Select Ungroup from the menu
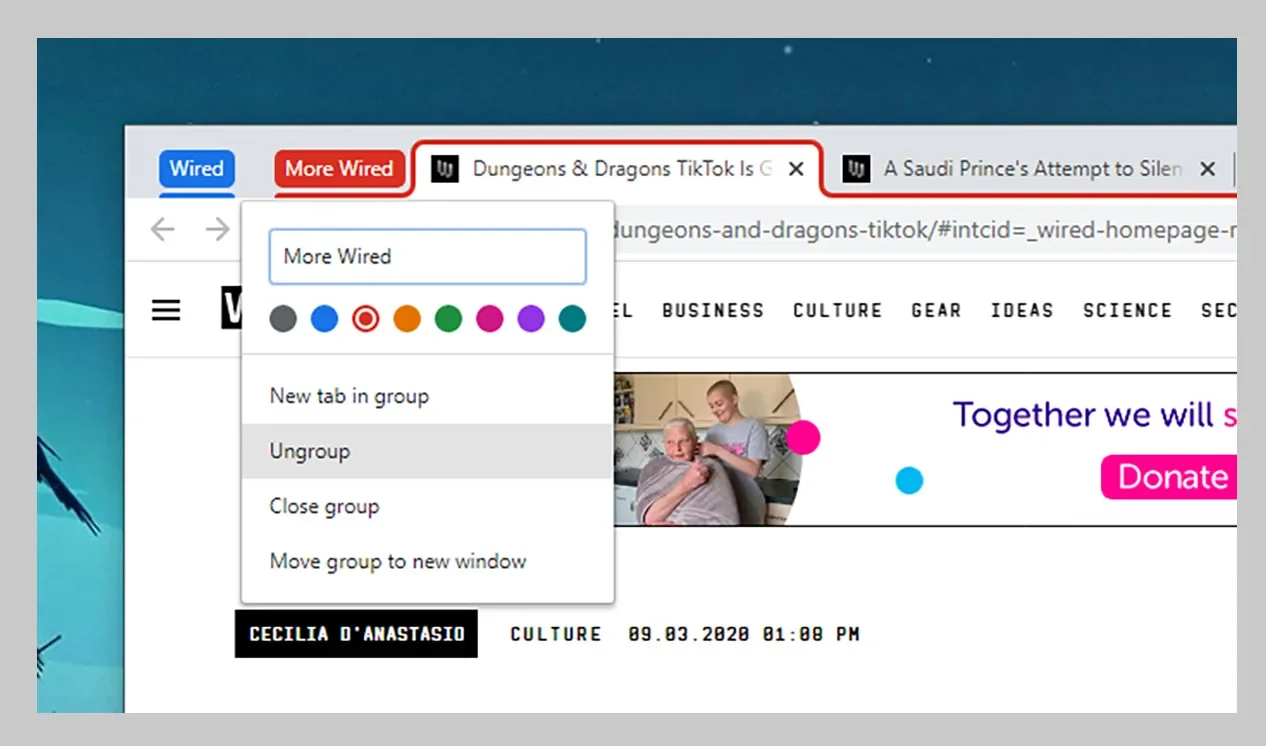The image size is (1266, 746). tap(310, 451)
